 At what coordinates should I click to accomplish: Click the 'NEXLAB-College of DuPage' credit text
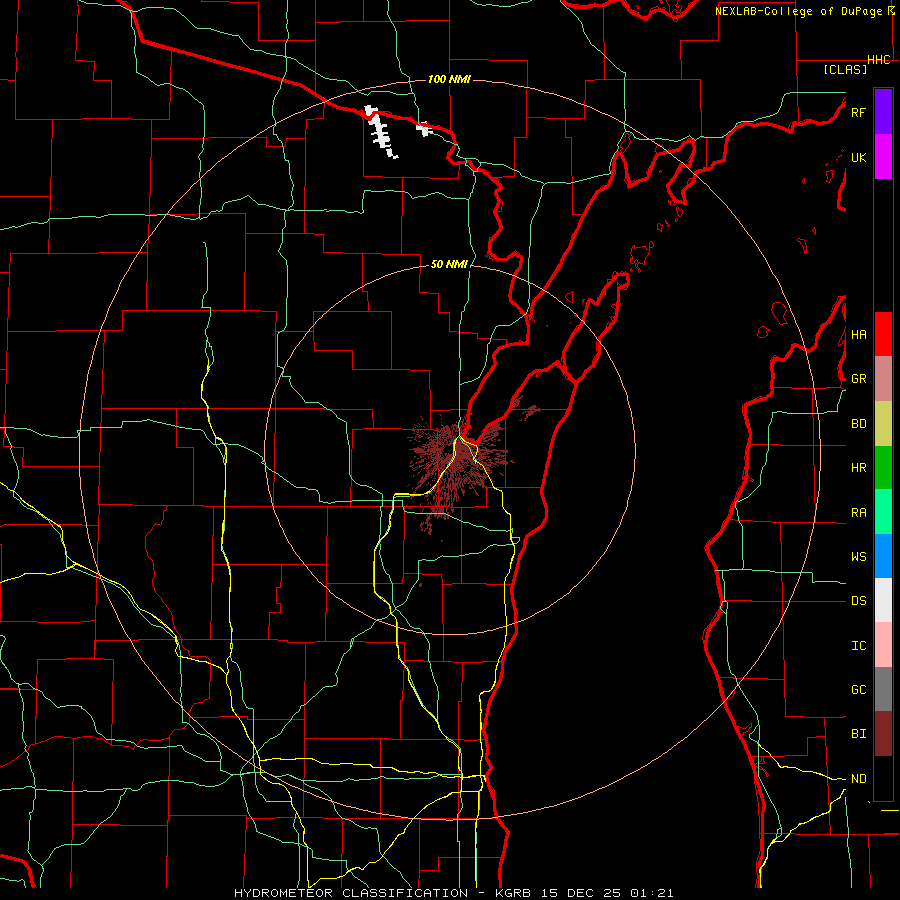(798, 11)
